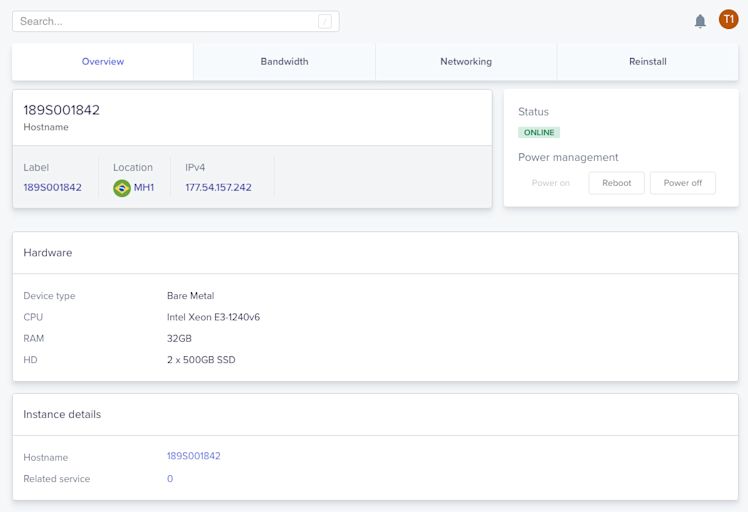
Task: Click the Power management heading
Action: pos(568,157)
